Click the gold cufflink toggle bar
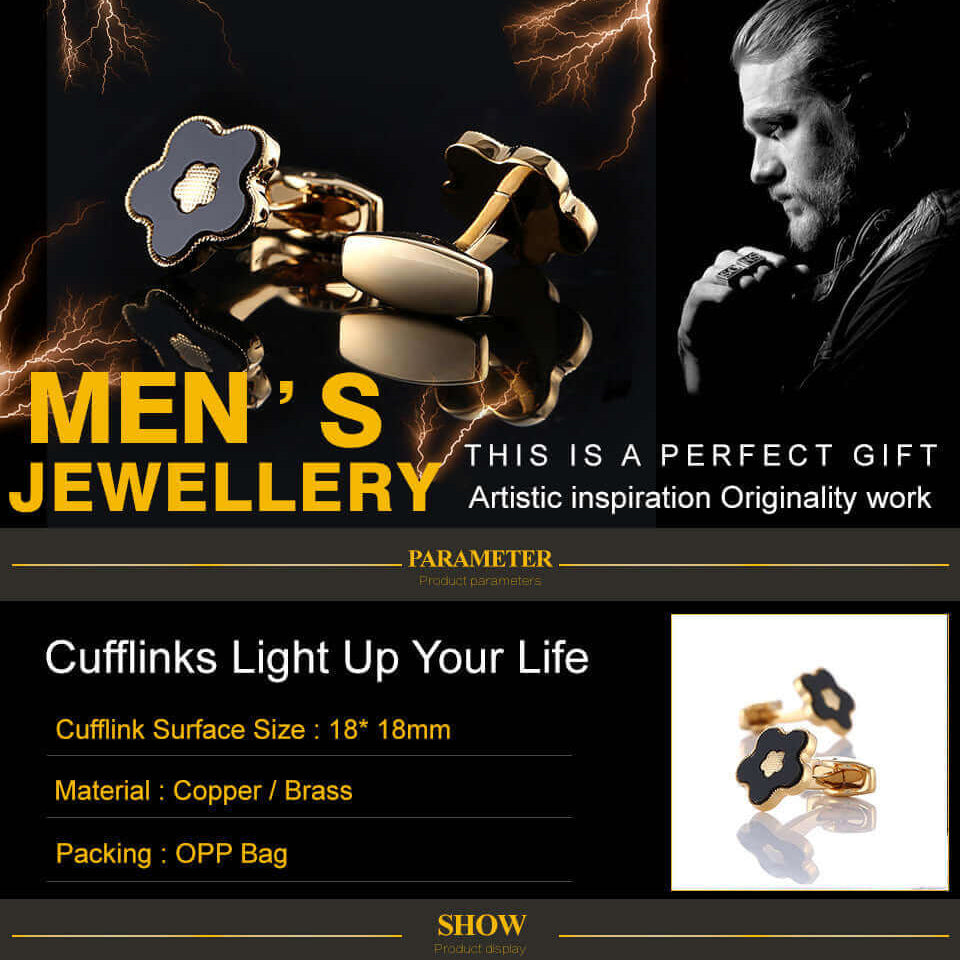Screen dimensions: 960x960 coord(417,273)
